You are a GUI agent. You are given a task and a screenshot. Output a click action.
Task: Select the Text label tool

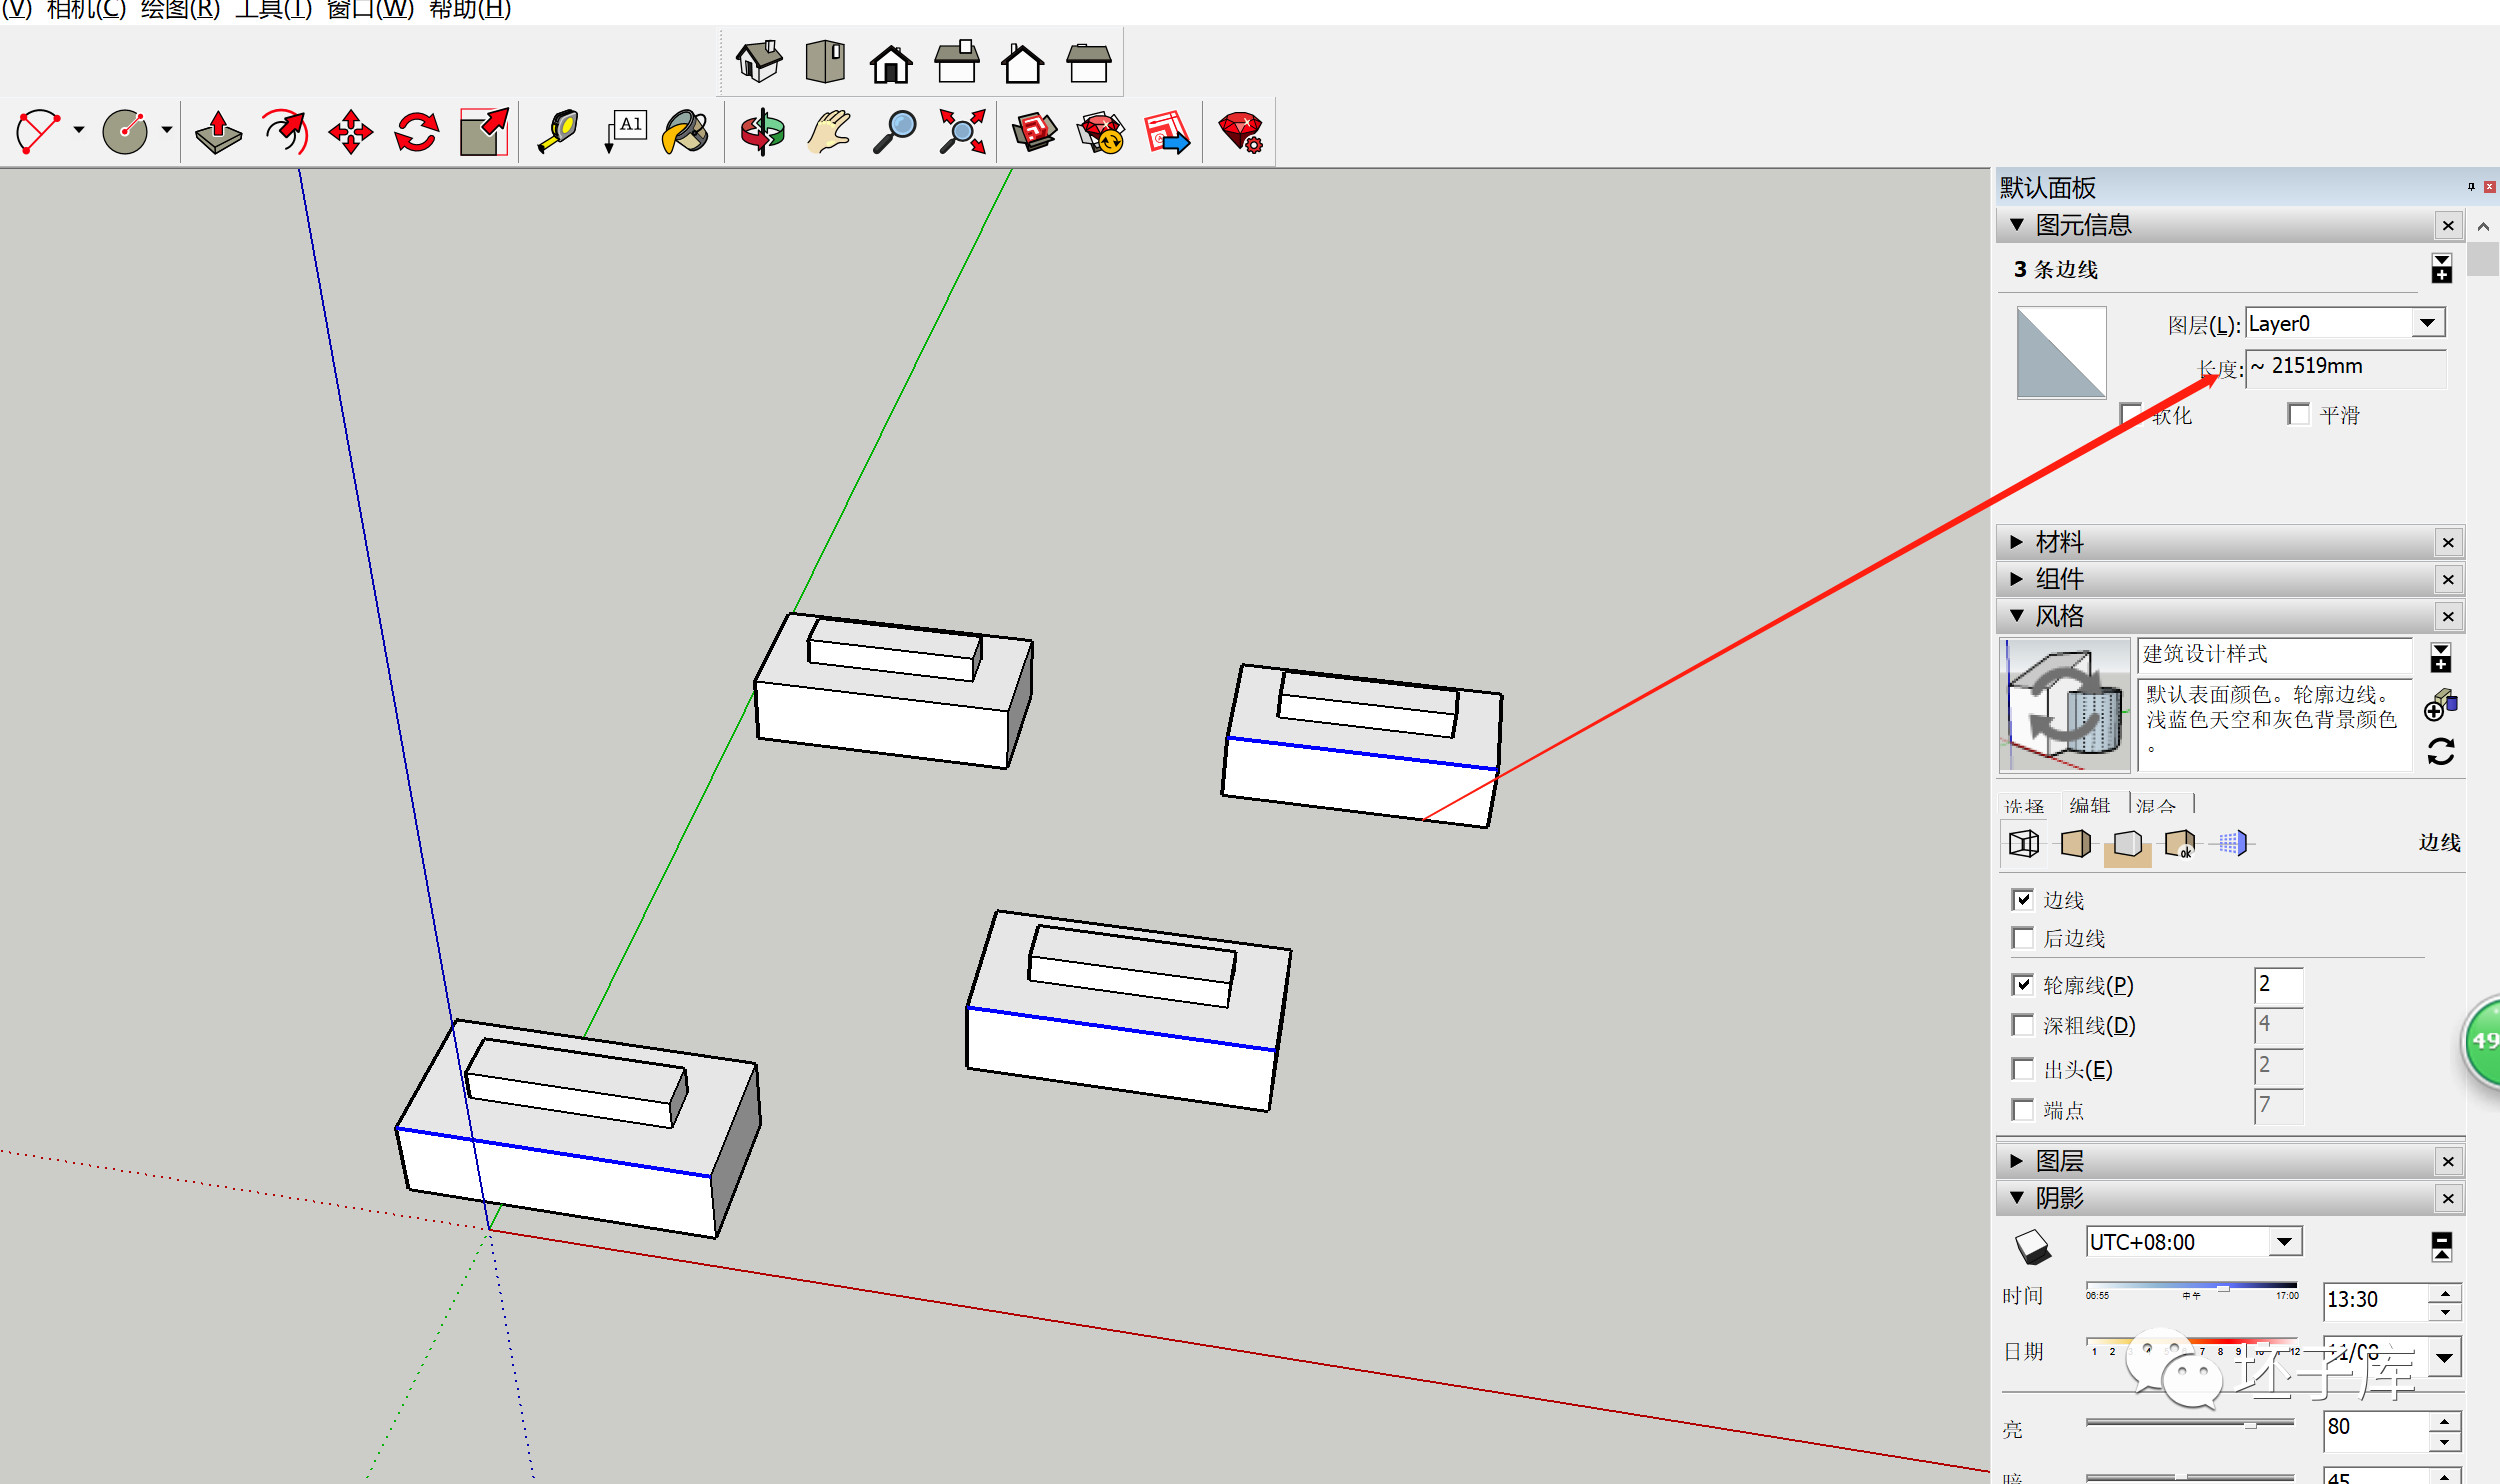[626, 131]
